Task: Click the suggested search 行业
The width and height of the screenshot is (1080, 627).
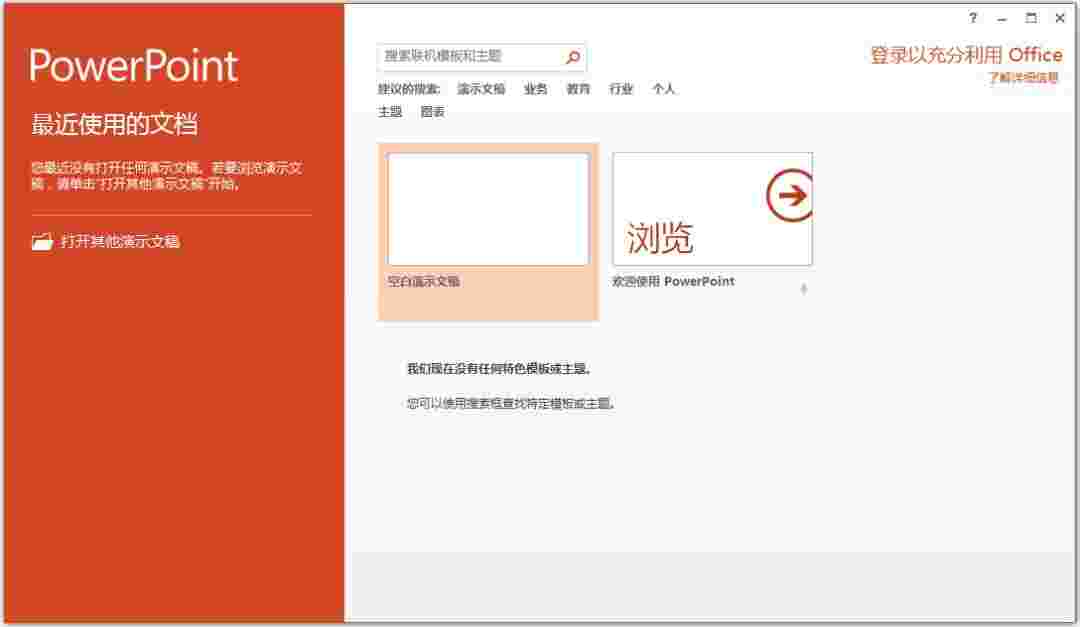Action: tap(622, 89)
